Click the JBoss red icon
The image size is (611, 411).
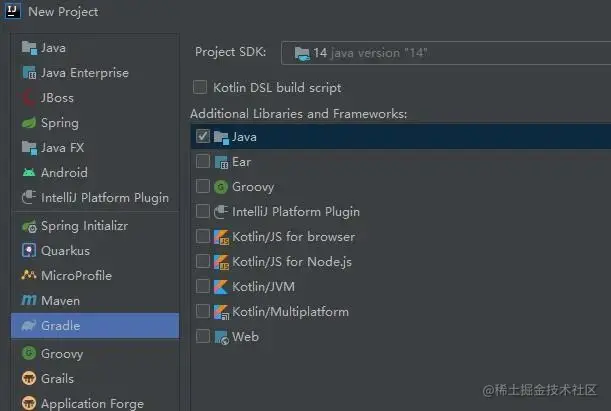[29, 98]
